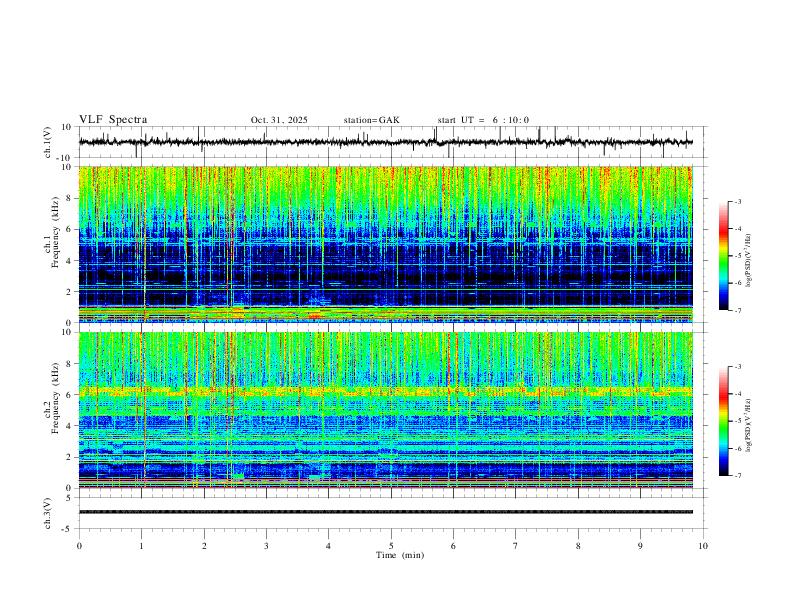Click the 'ch.3(V)' axis label

tap(48, 513)
